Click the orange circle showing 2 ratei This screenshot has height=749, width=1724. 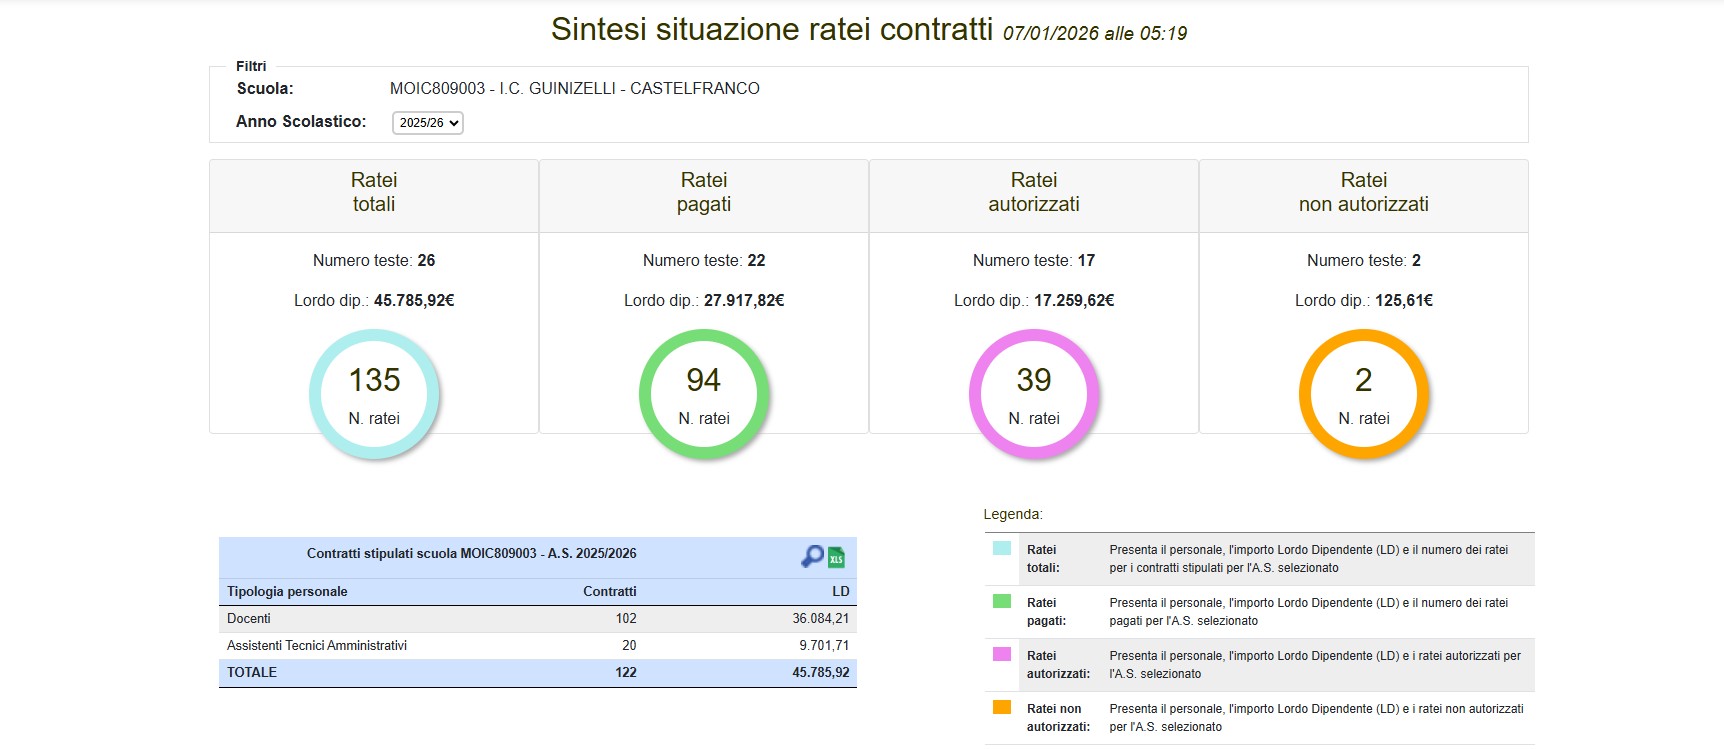(x=1364, y=394)
